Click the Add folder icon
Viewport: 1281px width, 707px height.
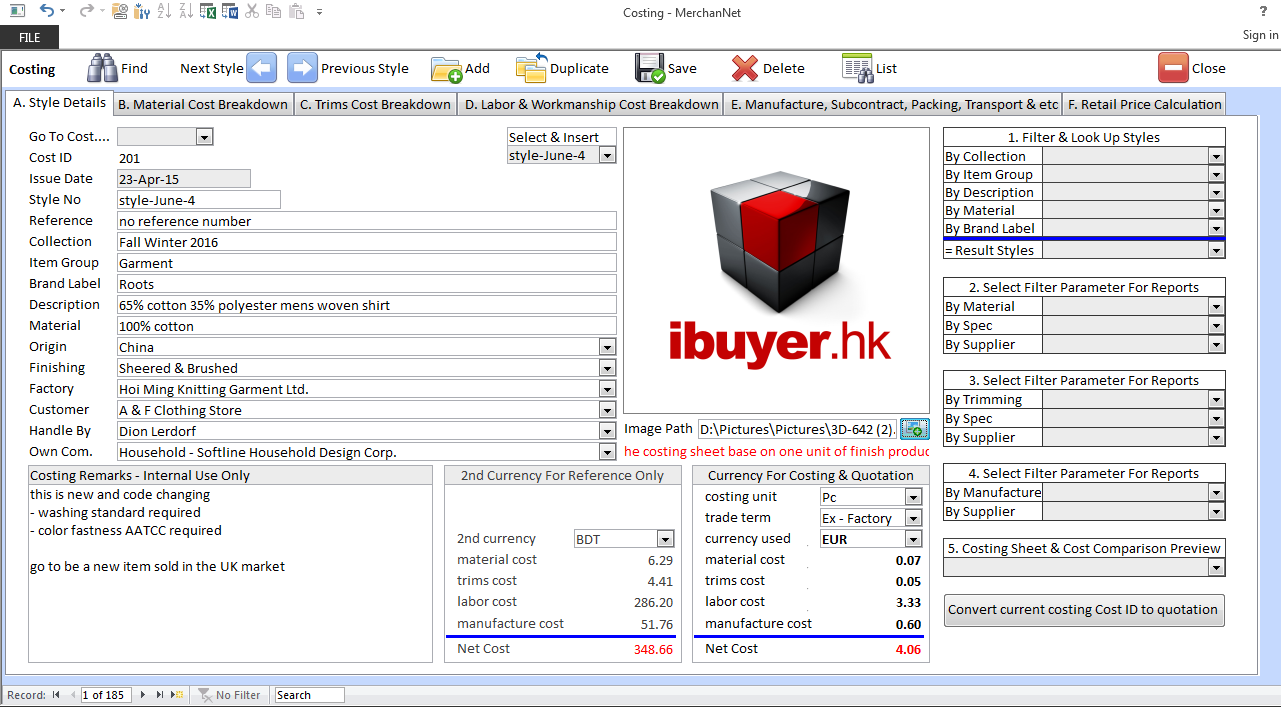(x=447, y=68)
